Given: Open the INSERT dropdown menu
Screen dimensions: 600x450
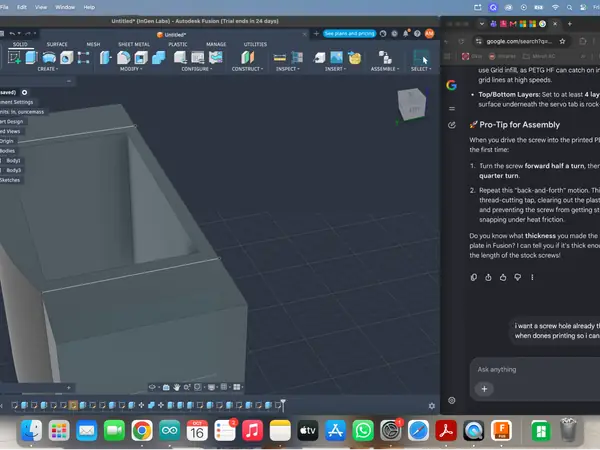Looking at the screenshot, I should coord(336,69).
